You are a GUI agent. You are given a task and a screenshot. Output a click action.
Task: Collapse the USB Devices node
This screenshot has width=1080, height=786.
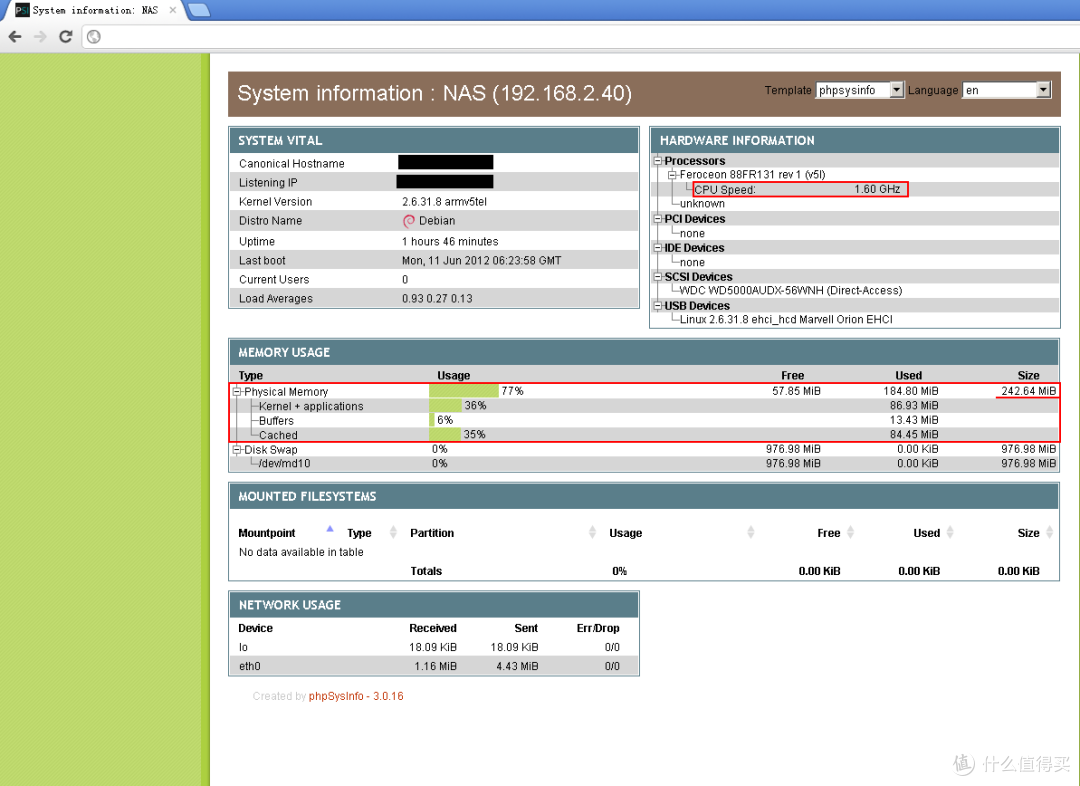[658, 306]
